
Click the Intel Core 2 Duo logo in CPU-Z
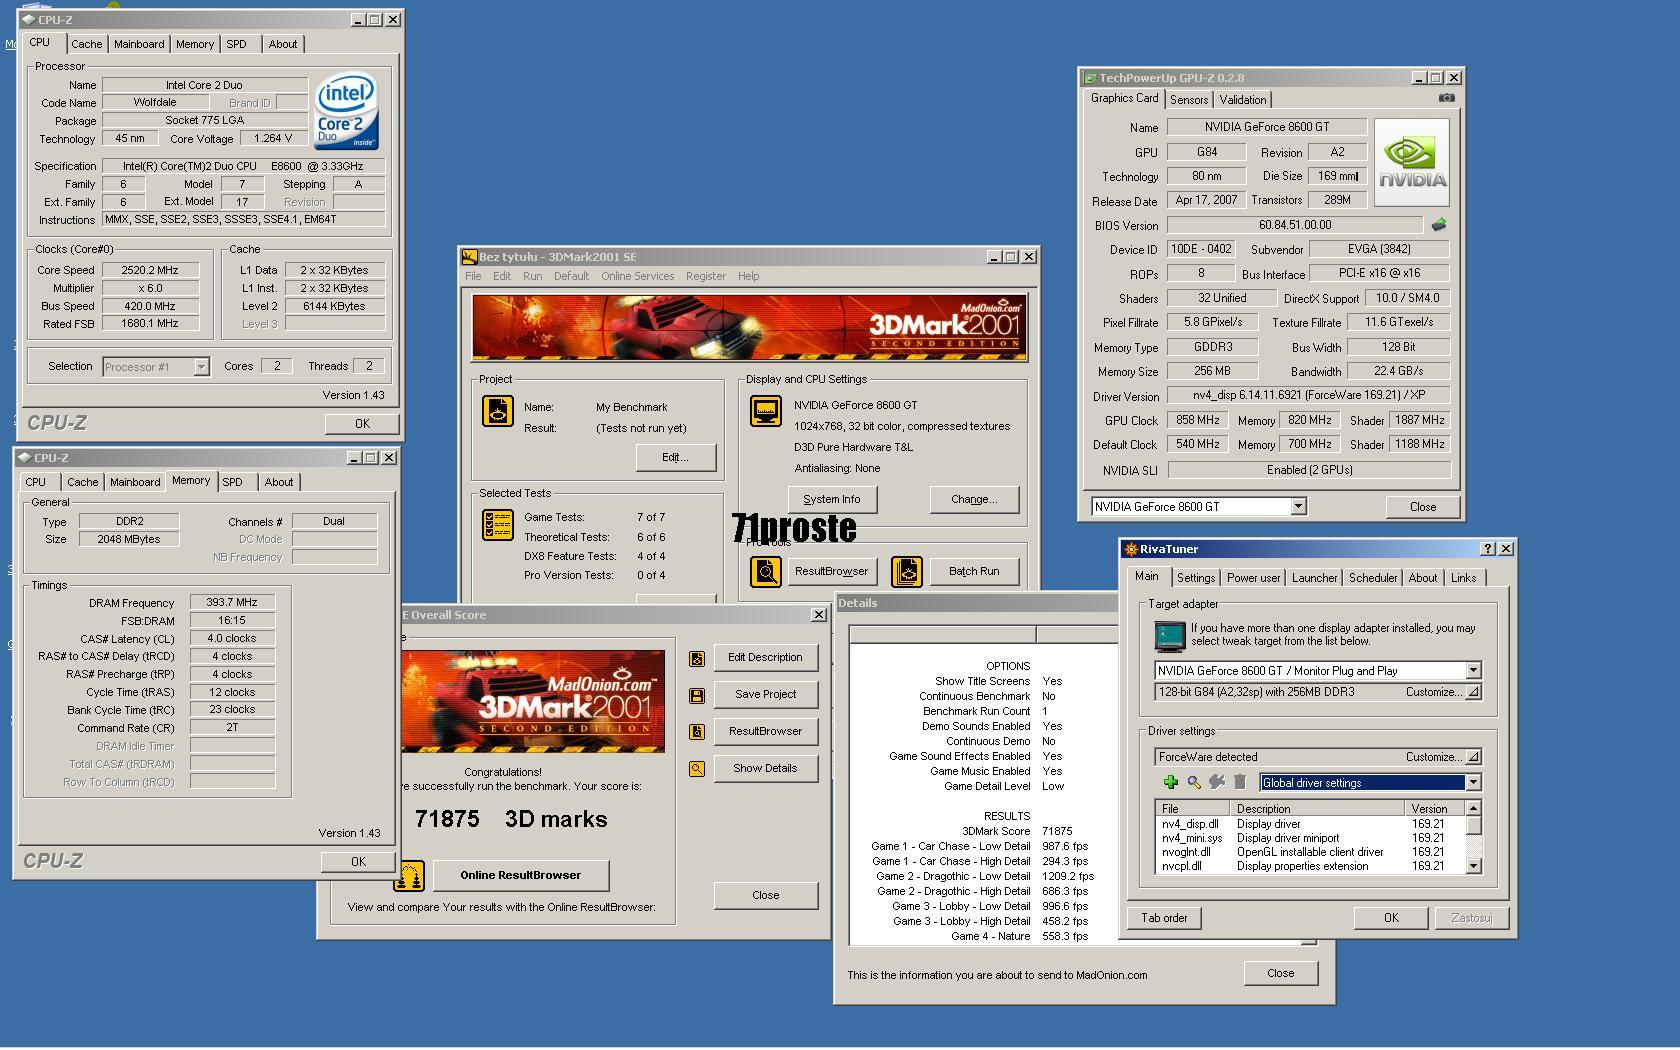(346, 111)
